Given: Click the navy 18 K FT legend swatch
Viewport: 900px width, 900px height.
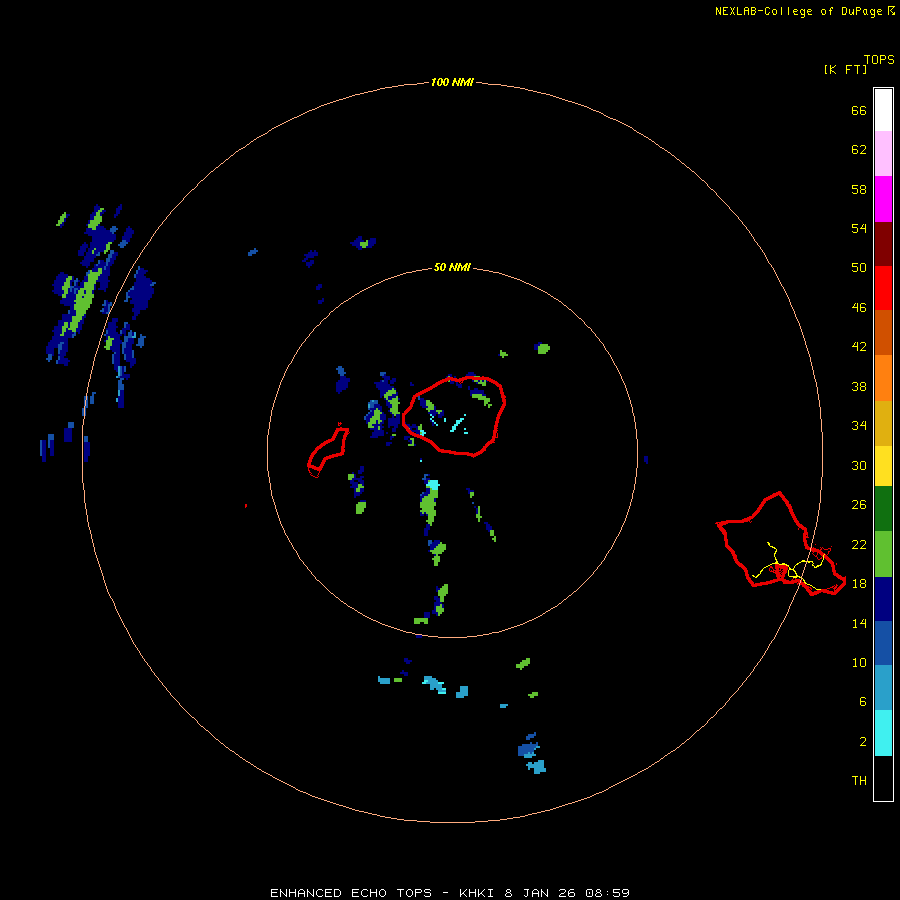Looking at the screenshot, I should click(x=883, y=599).
